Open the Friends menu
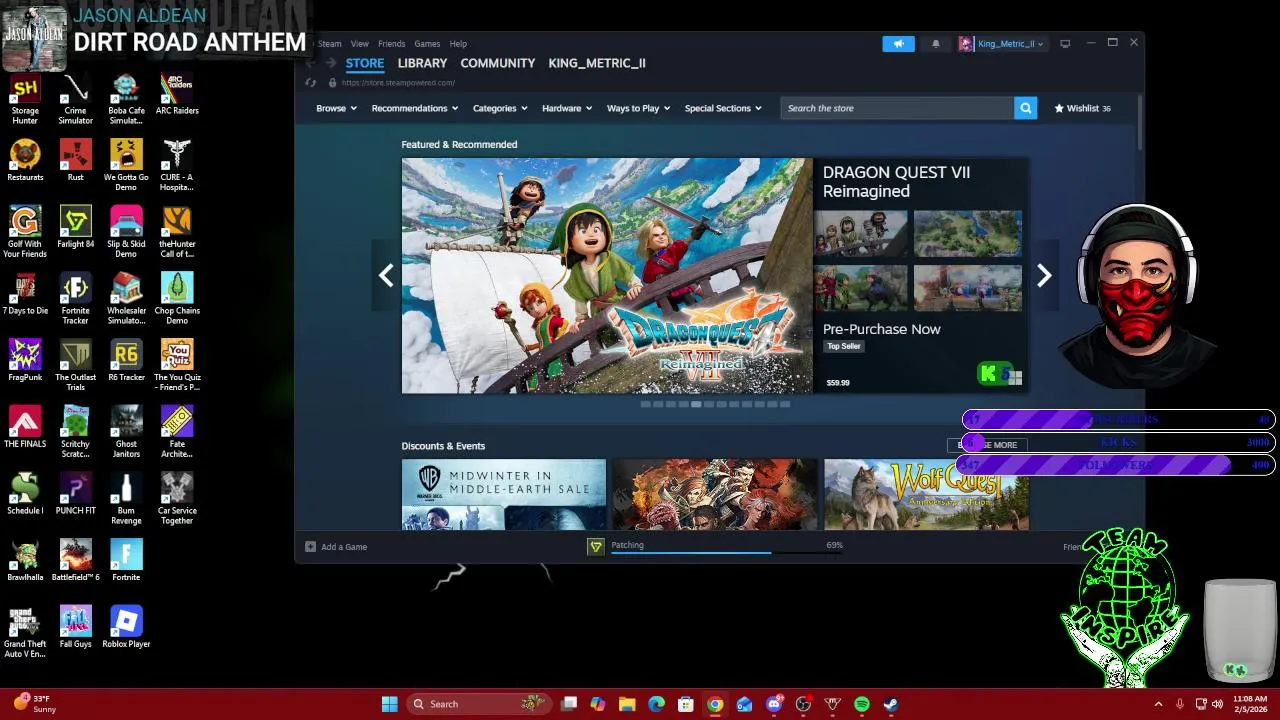 pyautogui.click(x=391, y=44)
